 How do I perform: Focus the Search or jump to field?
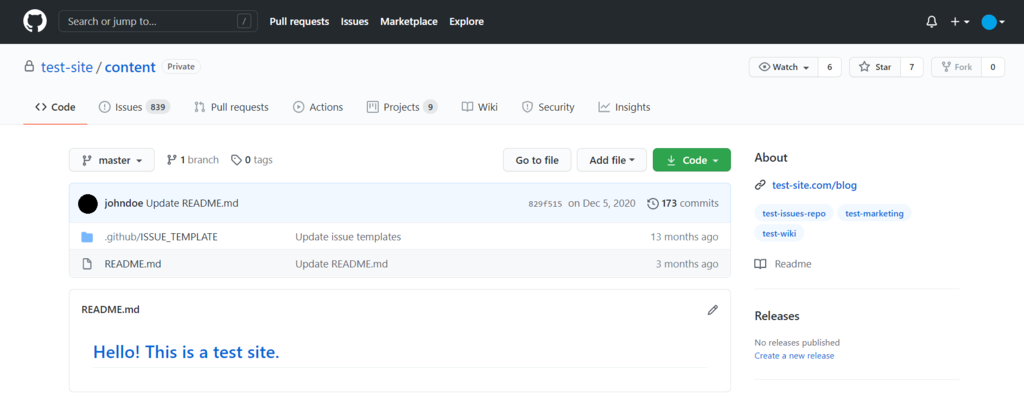[157, 22]
